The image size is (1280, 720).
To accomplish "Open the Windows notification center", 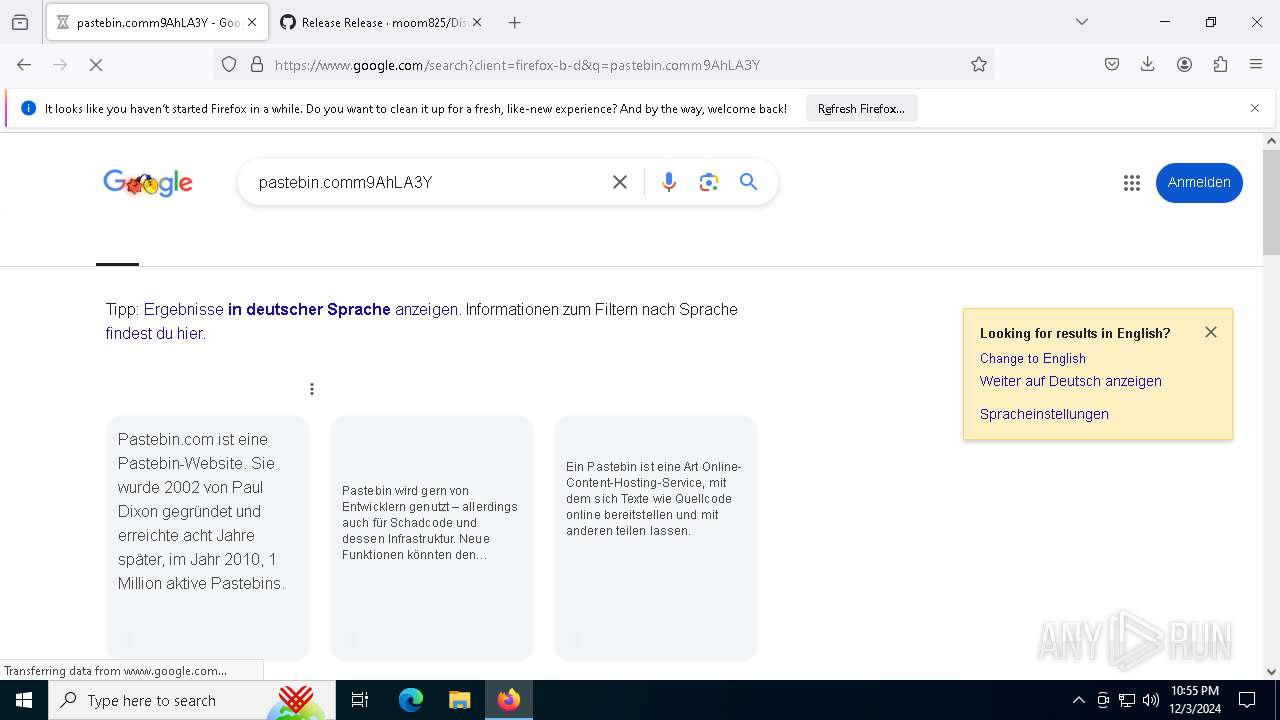I will [x=1247, y=700].
